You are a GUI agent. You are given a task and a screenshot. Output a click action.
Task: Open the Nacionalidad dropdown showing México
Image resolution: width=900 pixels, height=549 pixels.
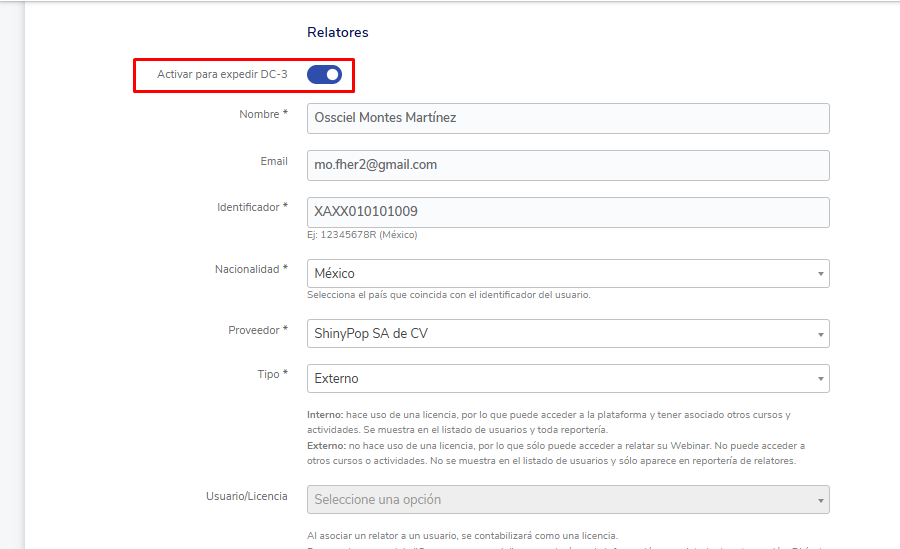click(568, 273)
